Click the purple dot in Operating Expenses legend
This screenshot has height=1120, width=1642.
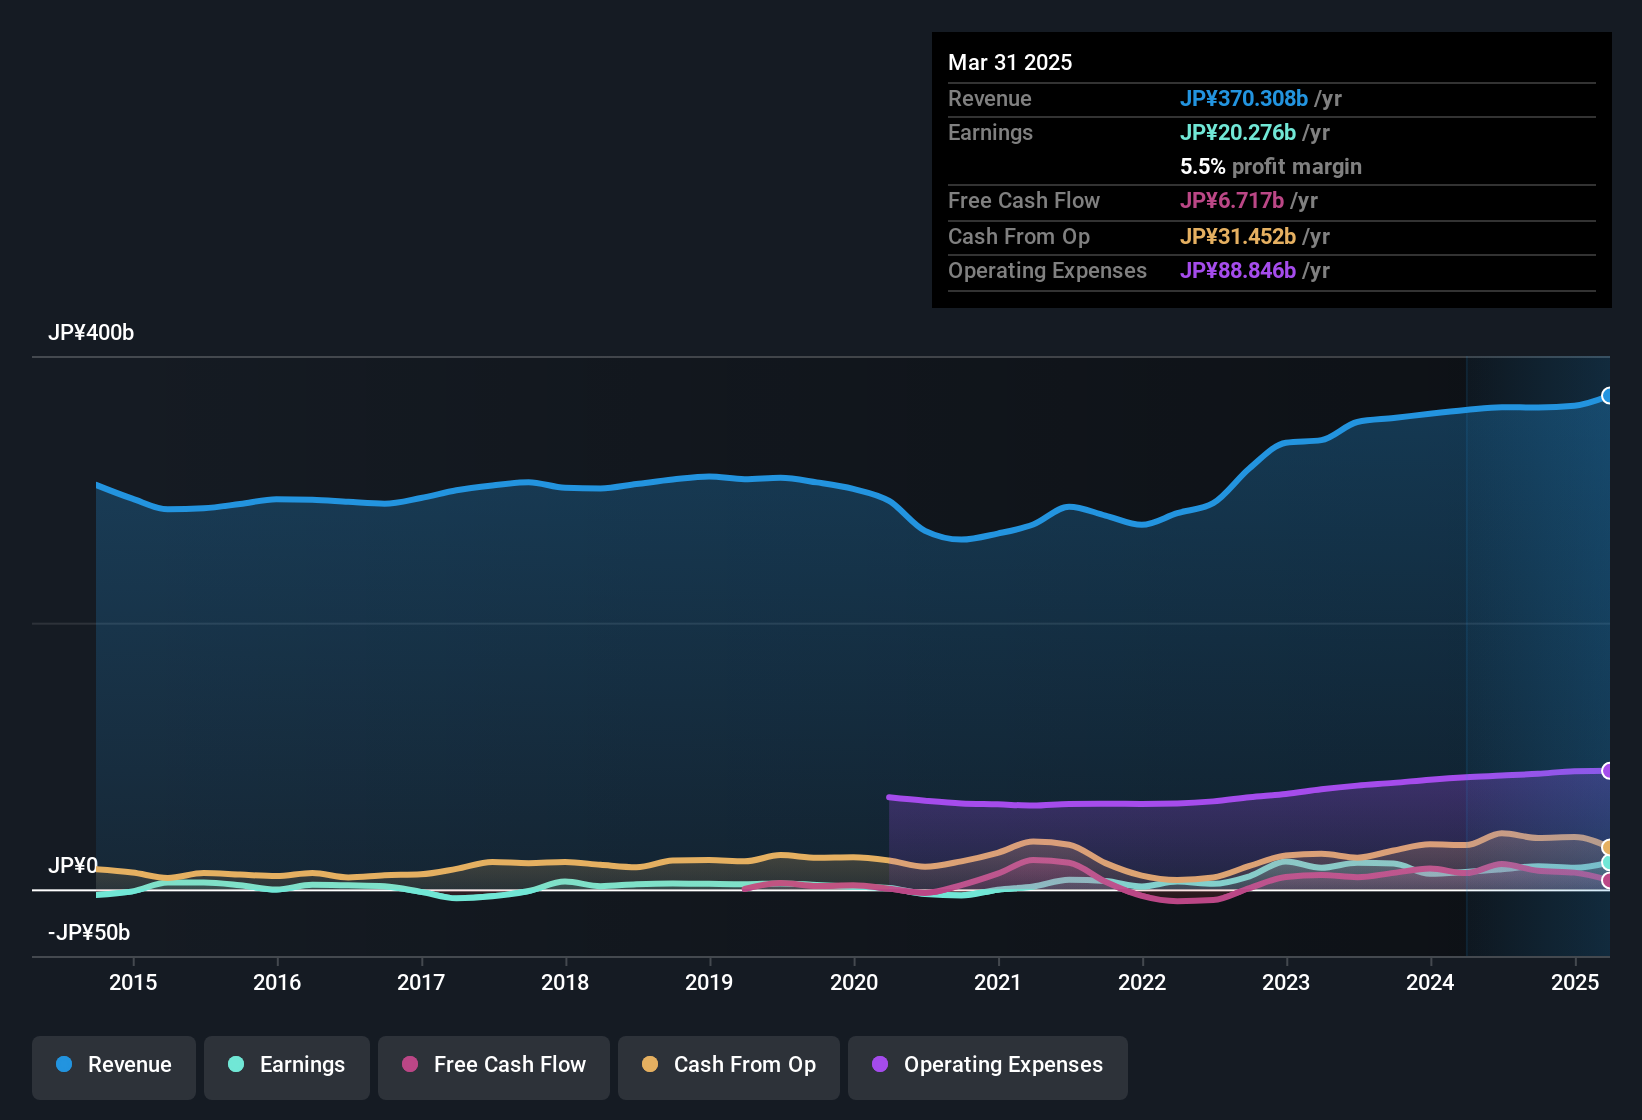click(880, 1064)
